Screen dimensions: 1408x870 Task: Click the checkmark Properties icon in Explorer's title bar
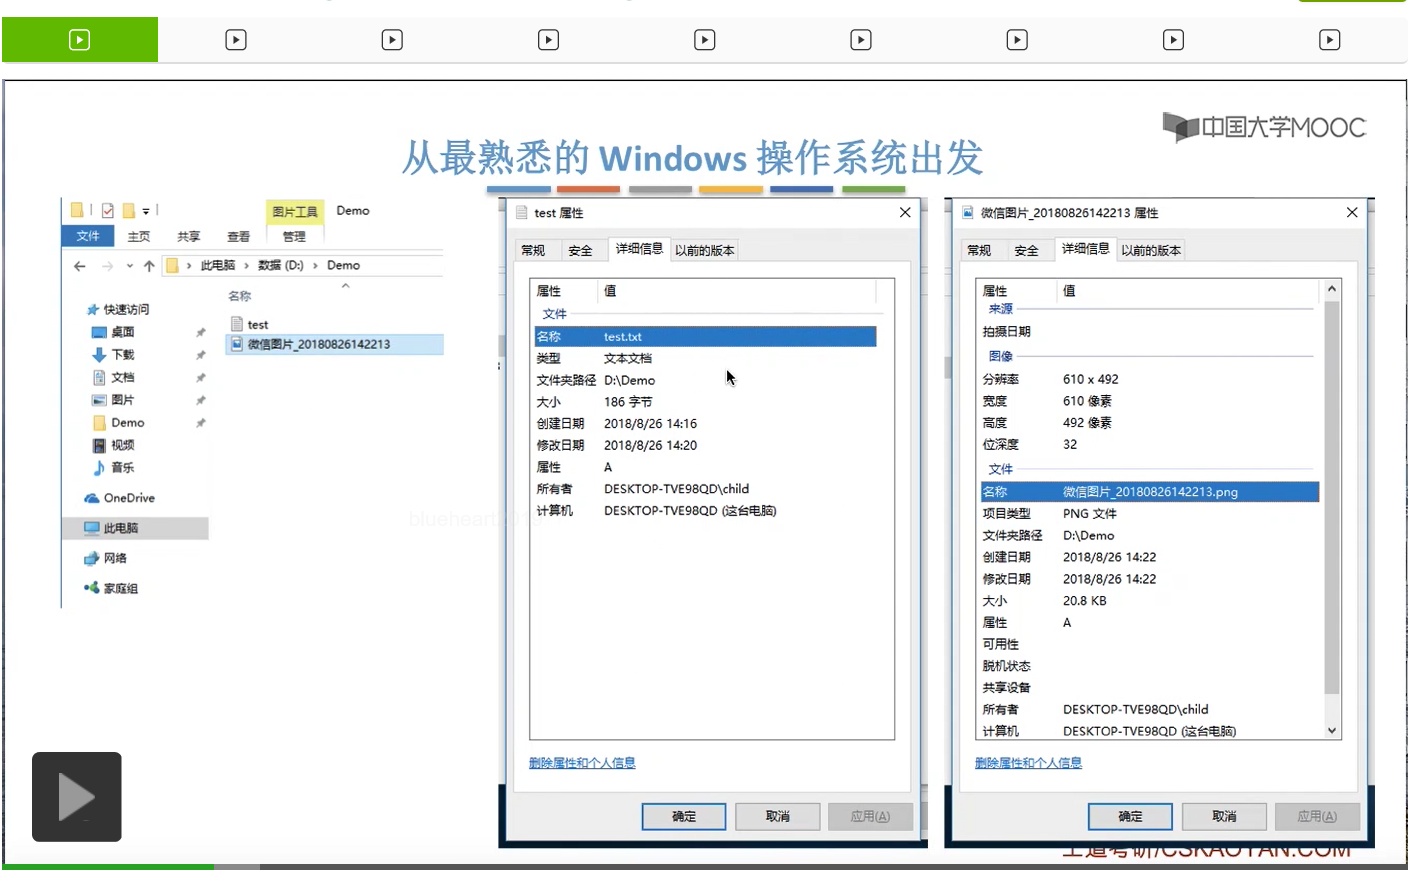point(108,211)
